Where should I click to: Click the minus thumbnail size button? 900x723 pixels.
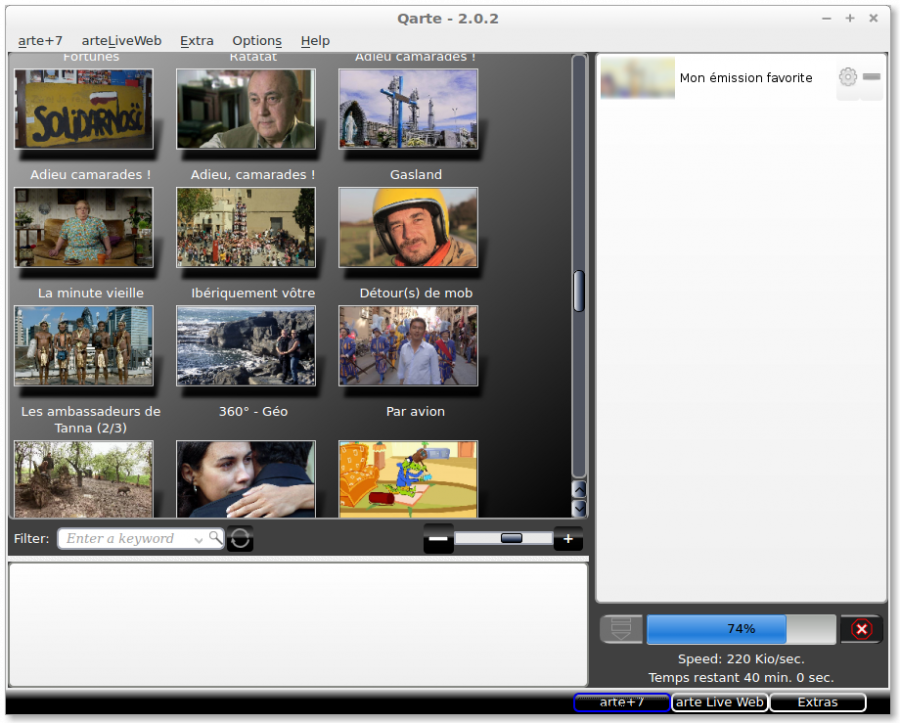(439, 539)
